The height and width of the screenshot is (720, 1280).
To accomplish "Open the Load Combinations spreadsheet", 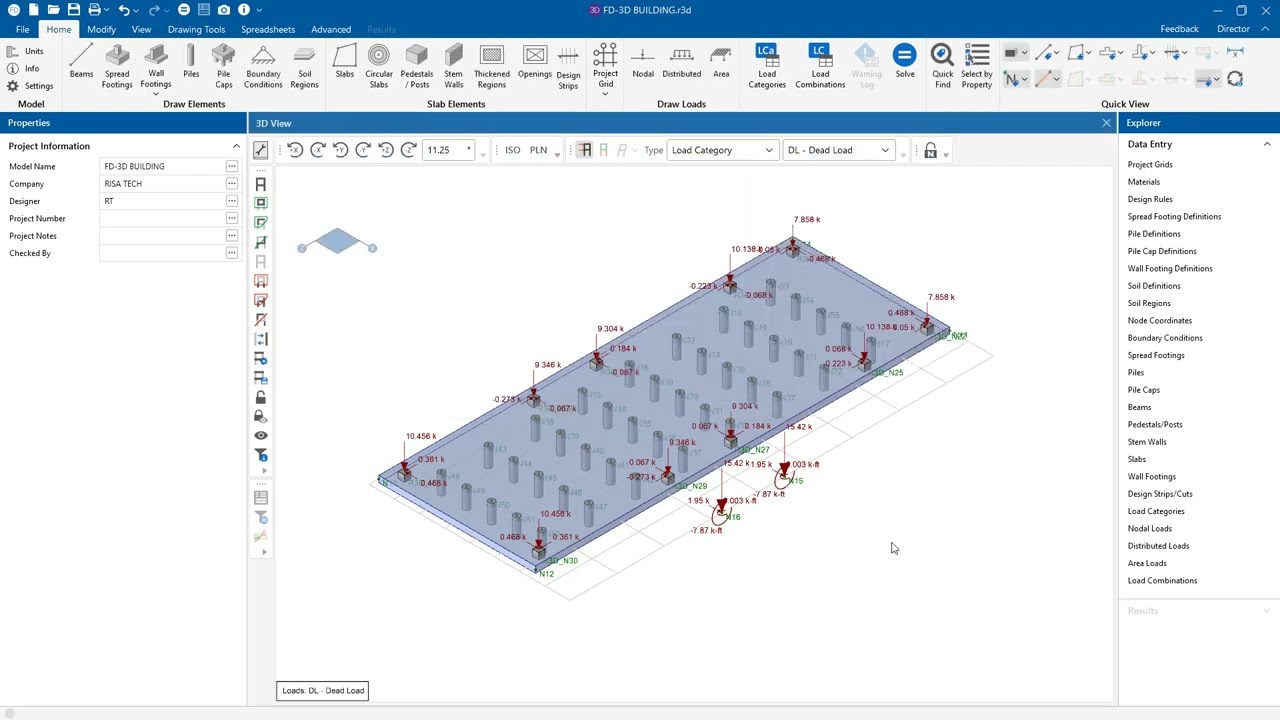I will (820, 67).
